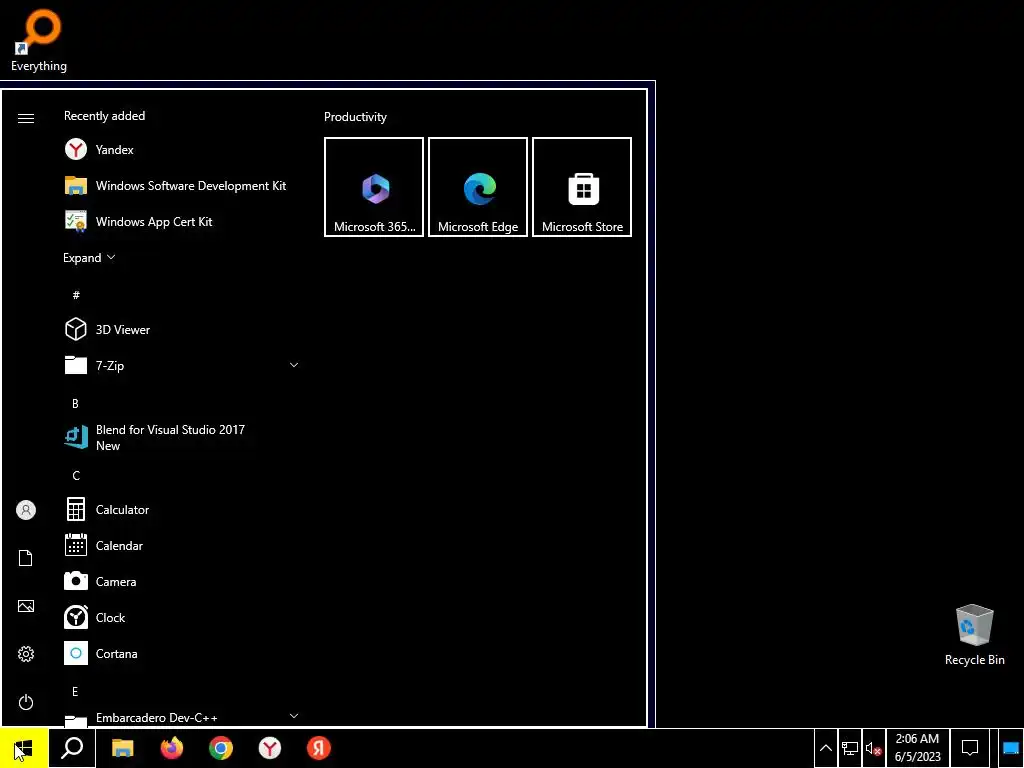Open the clock showing 2:06 AM
Viewport: 1024px width, 768px height.
click(x=918, y=748)
